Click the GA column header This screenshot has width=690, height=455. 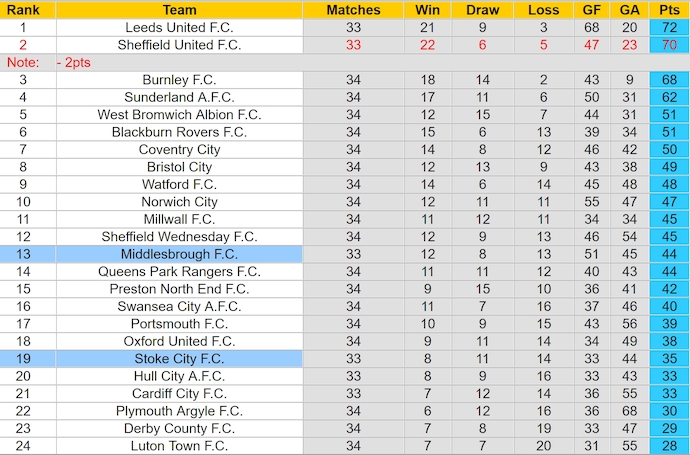[x=628, y=10]
